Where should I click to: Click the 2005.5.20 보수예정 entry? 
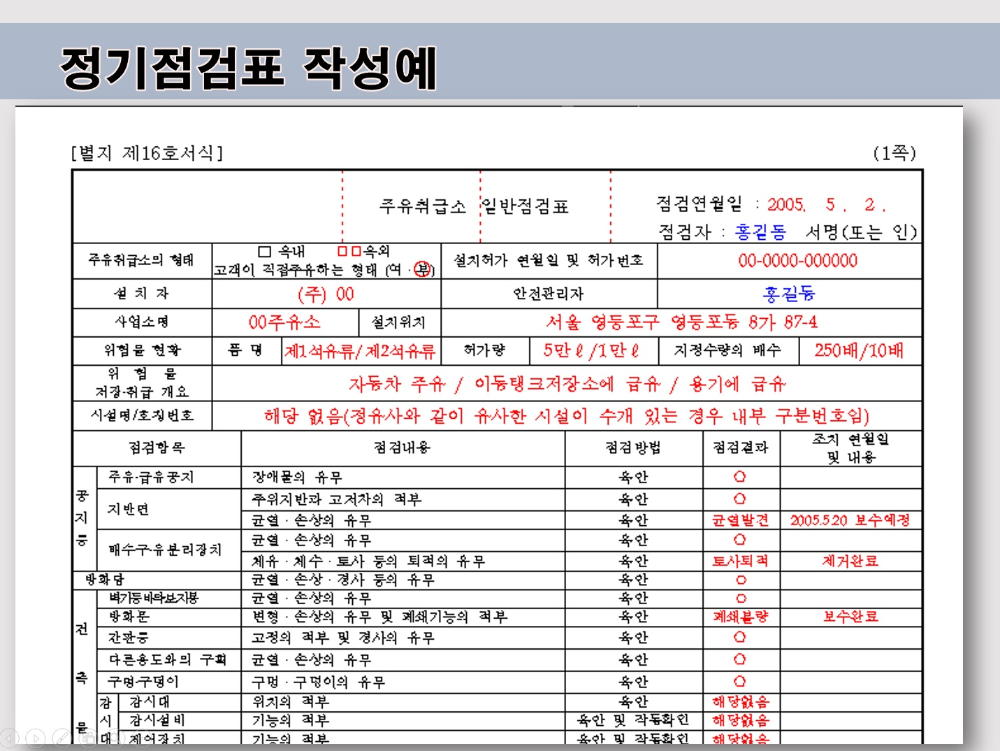click(x=852, y=519)
